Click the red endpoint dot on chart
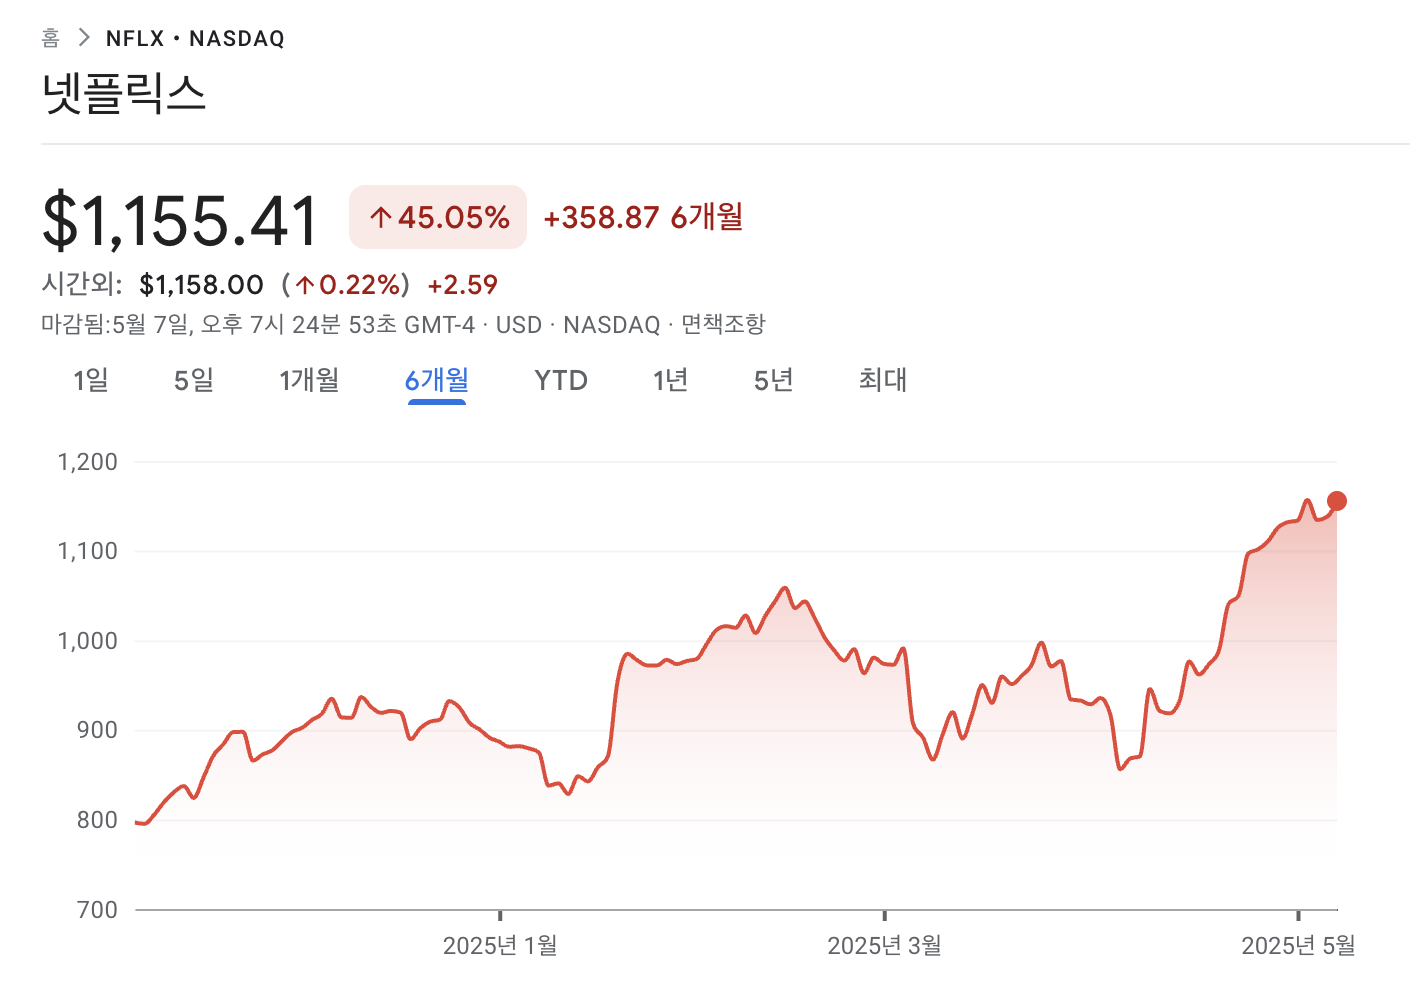 (x=1336, y=501)
